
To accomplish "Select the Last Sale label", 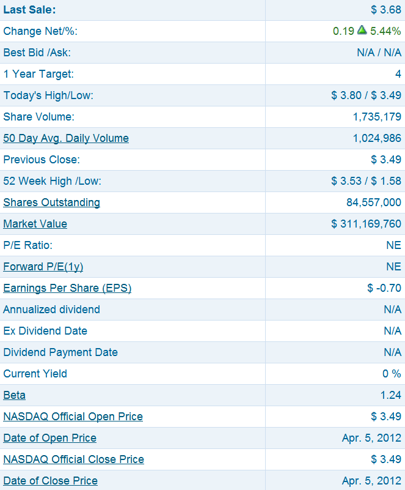I will (30, 10).
